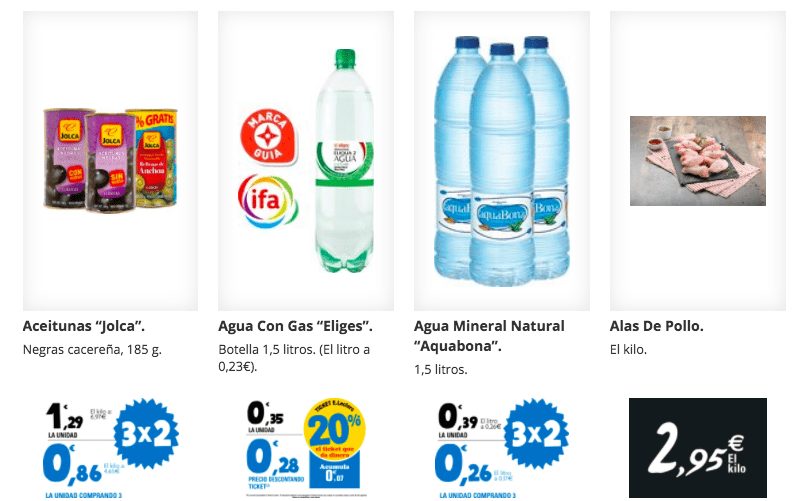Click the blue 0,28 discounted Eliges price
Screen dimensions: 795x501
273,457
